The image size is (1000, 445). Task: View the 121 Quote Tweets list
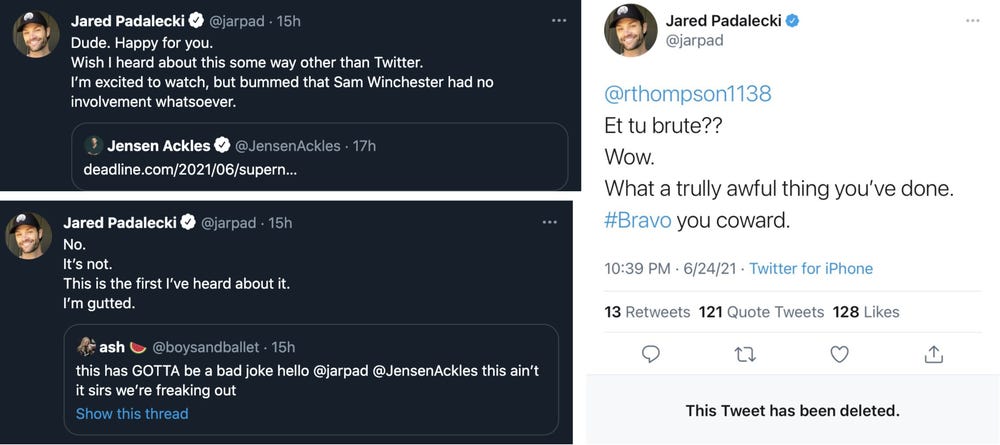click(761, 312)
